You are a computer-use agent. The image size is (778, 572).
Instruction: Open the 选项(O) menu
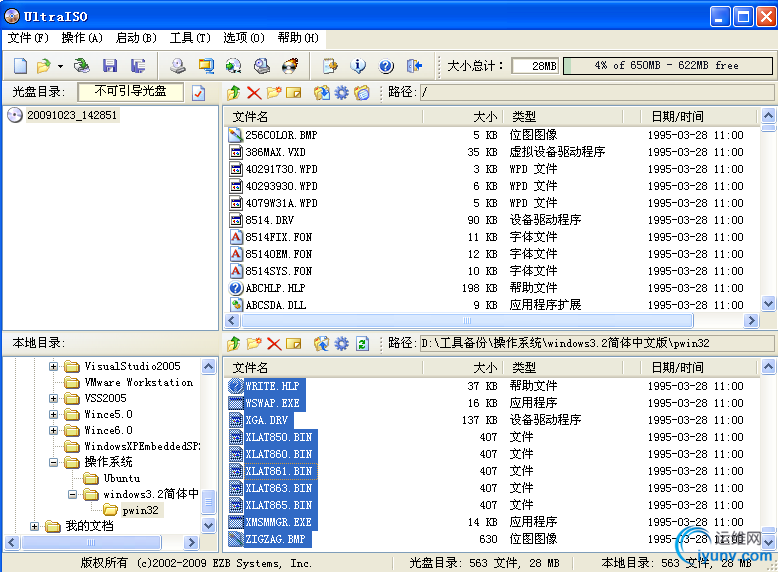point(244,38)
